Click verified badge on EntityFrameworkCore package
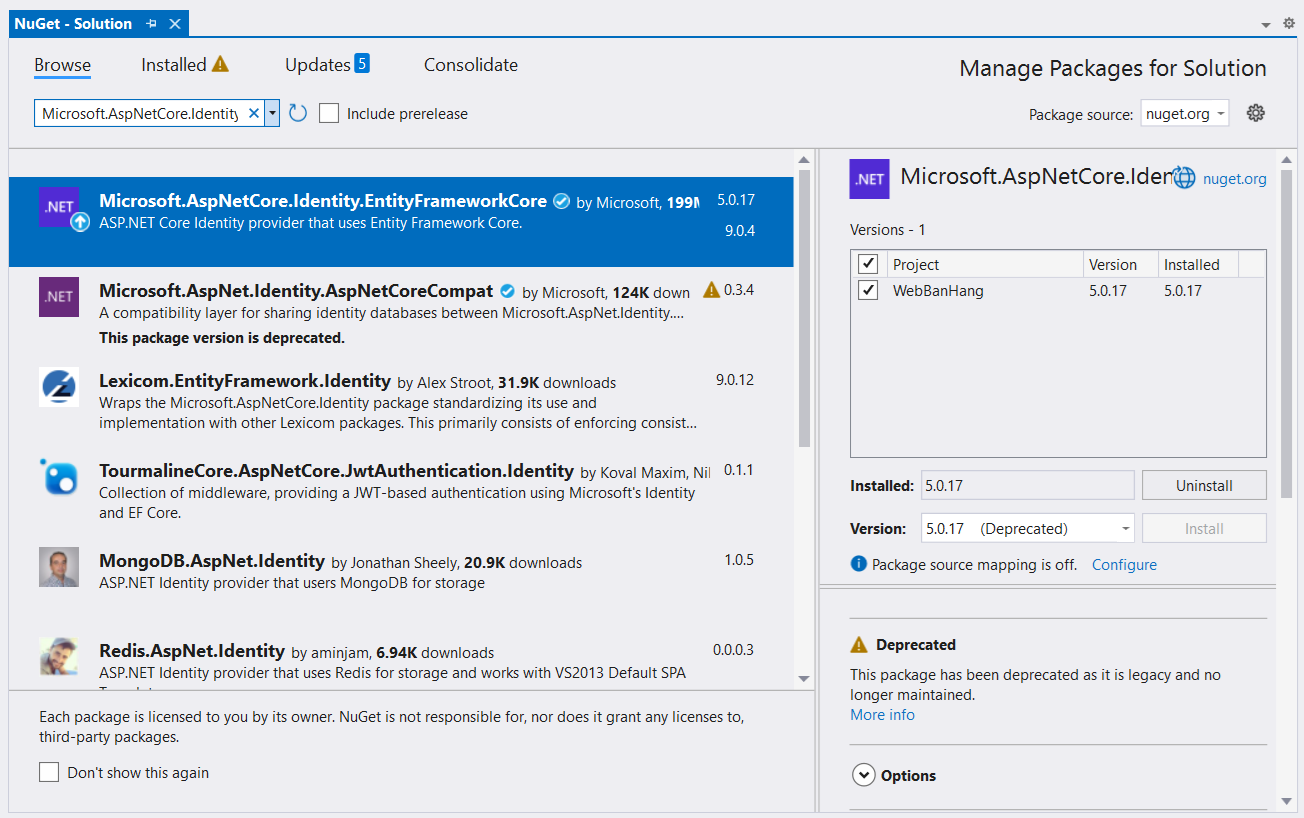Viewport: 1304px width, 818px height. (562, 201)
